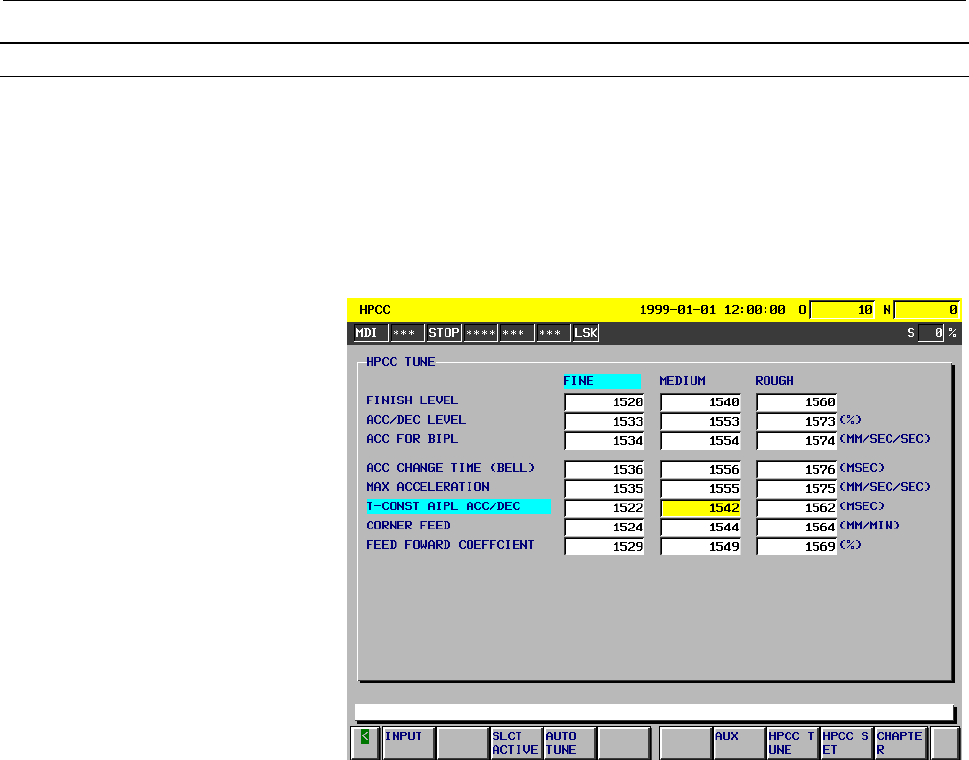Select Feed Forward Coefficient field 1549
969x760 pixels.
click(700, 546)
